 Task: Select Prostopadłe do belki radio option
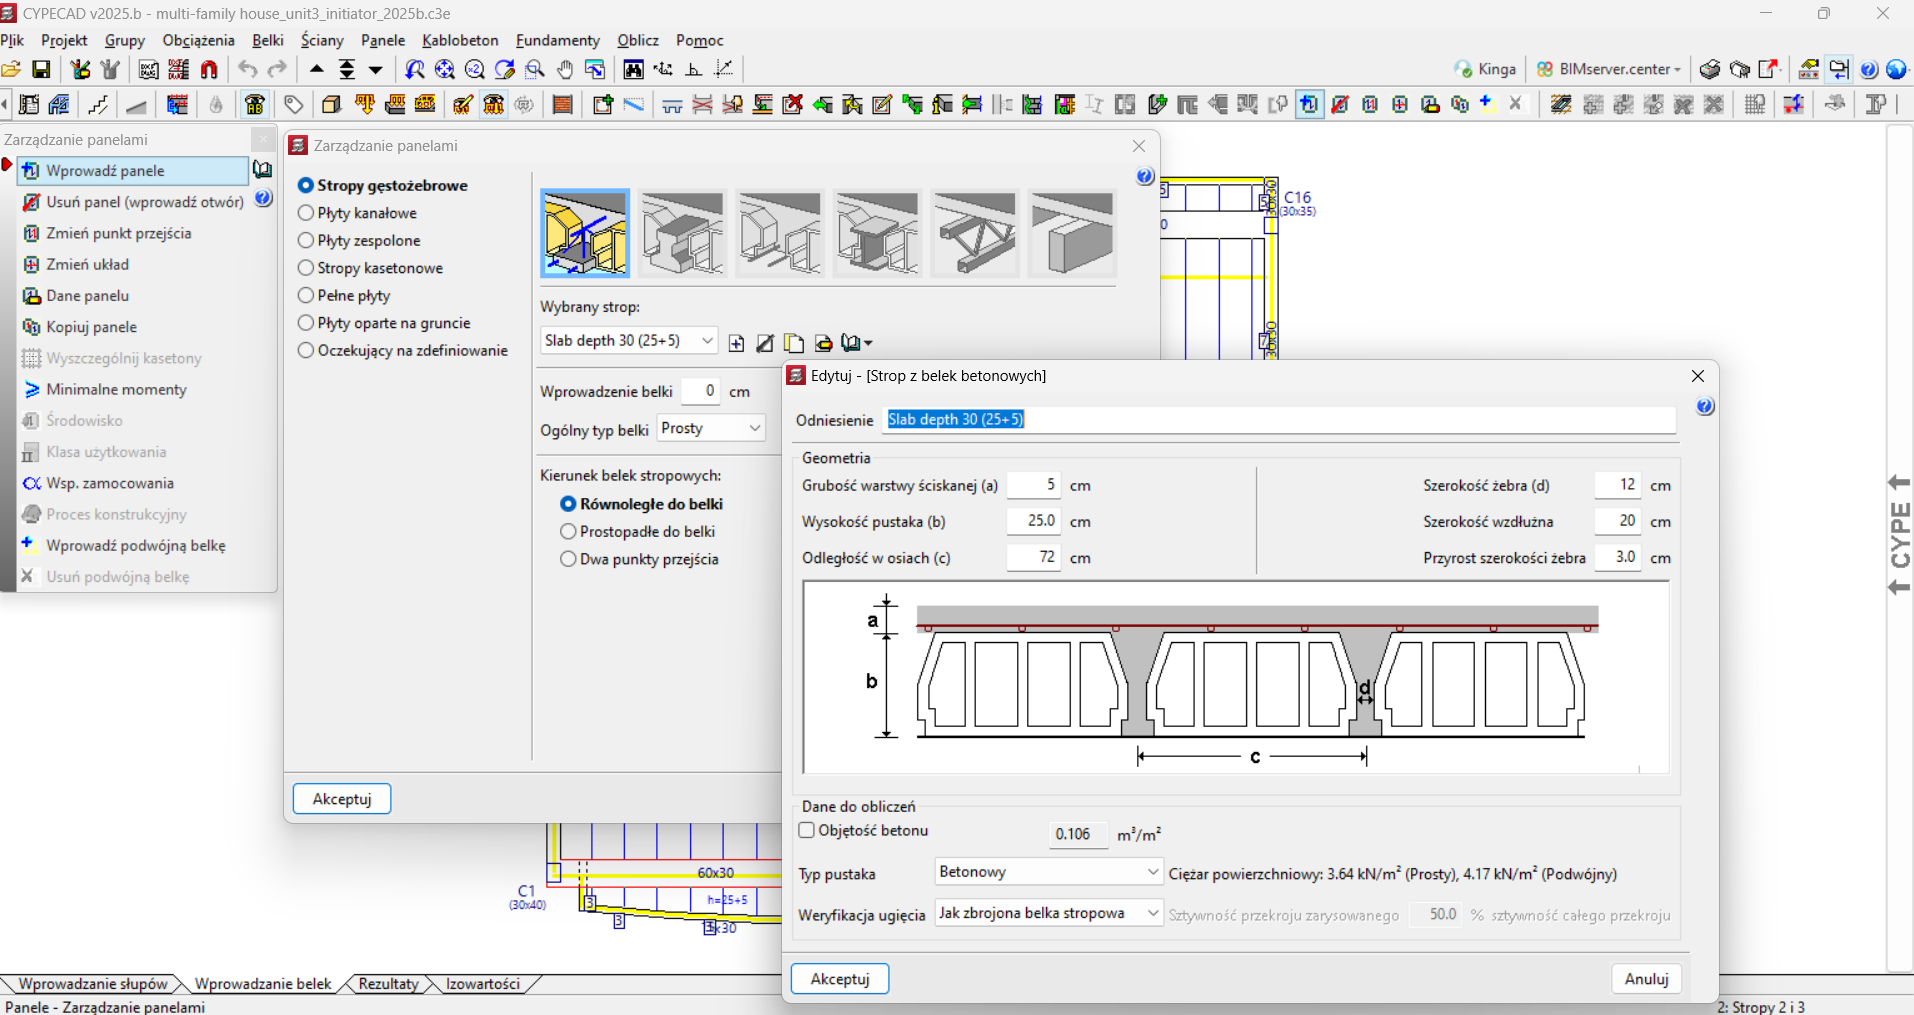(568, 532)
